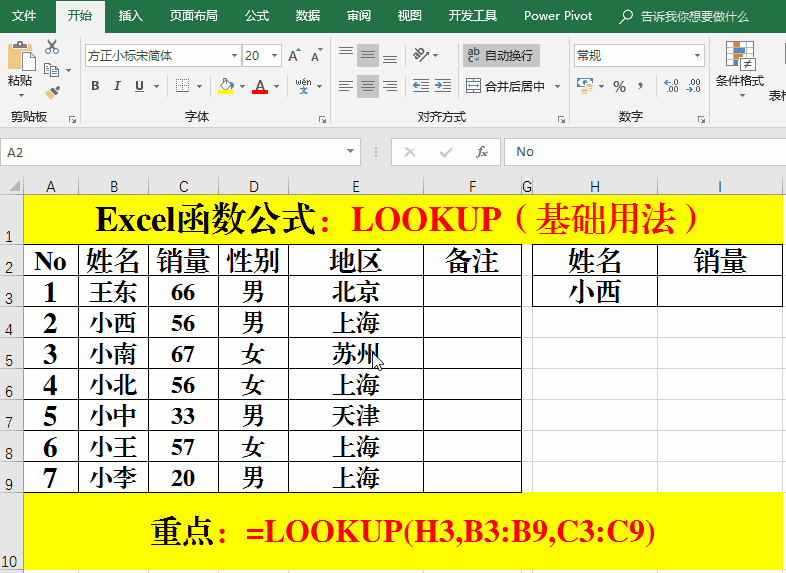The height and width of the screenshot is (573, 786).
Task: Open the 公式 ribbon tab
Action: tap(256, 16)
